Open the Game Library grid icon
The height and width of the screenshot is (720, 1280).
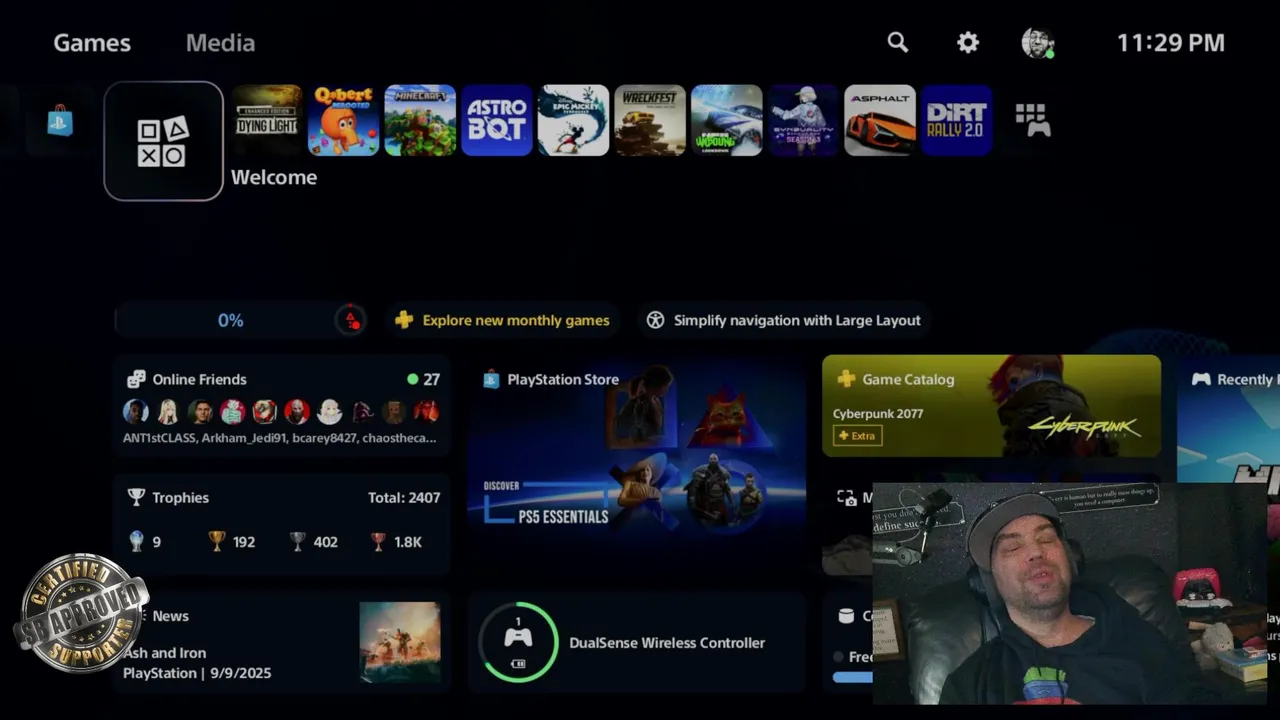click(x=1033, y=120)
